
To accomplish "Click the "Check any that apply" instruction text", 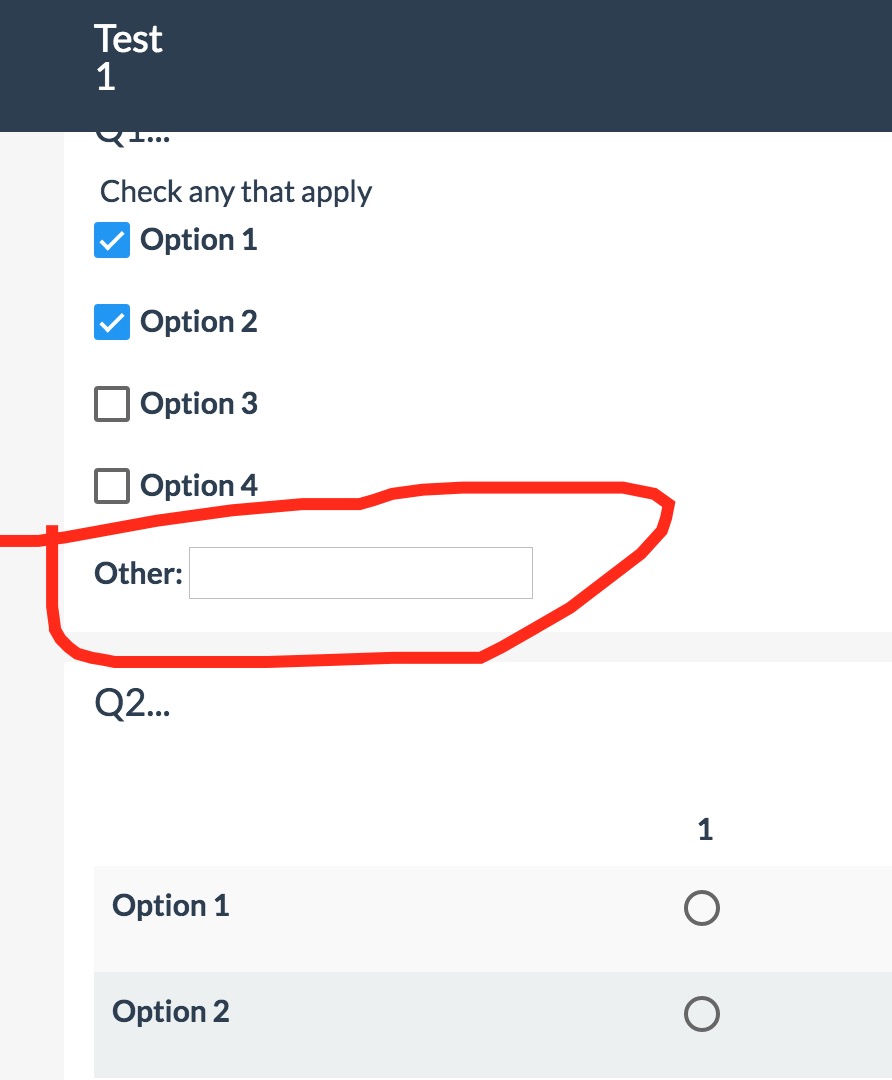I will click(236, 191).
